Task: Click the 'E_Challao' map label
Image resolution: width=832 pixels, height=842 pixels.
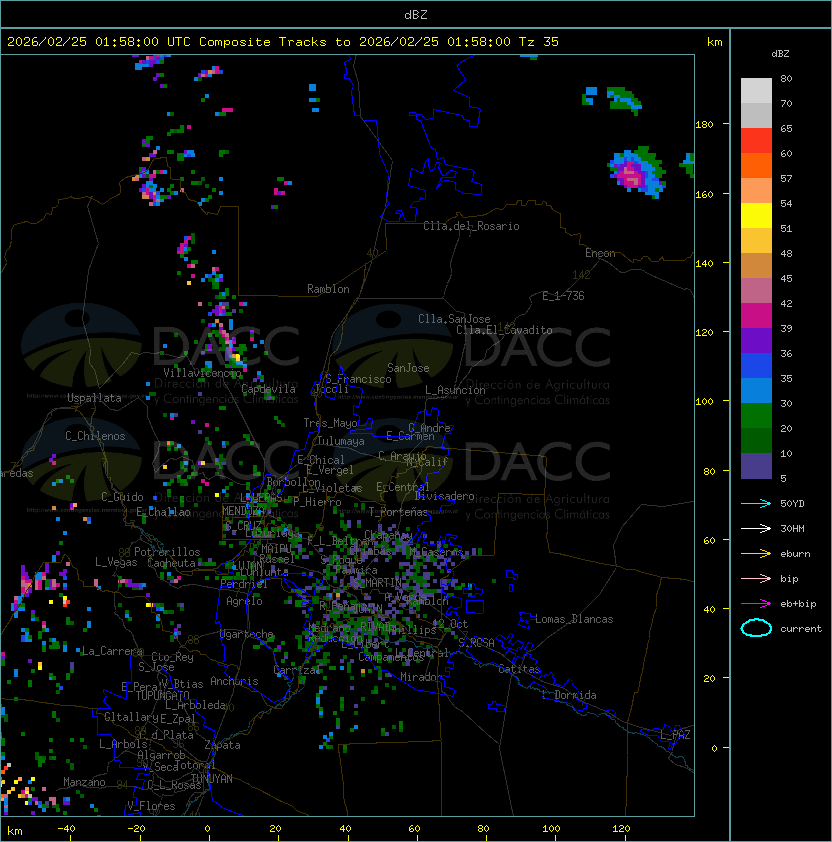Action: coord(163,512)
